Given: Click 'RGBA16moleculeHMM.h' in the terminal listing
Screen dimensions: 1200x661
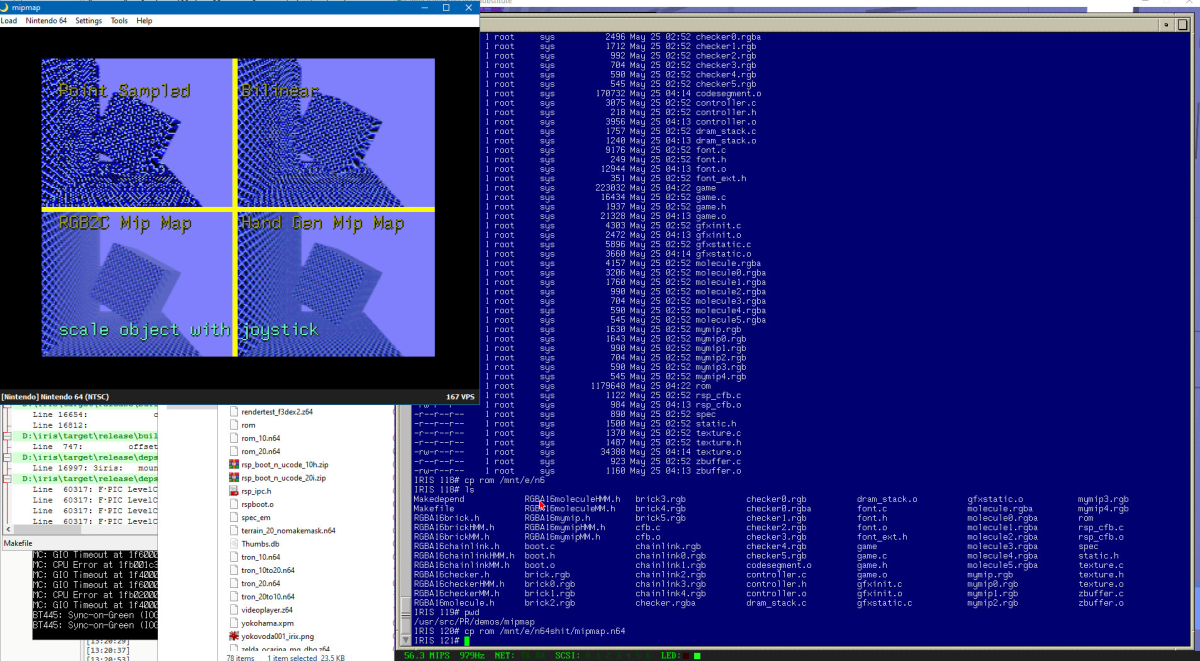Looking at the screenshot, I should coord(572,499).
